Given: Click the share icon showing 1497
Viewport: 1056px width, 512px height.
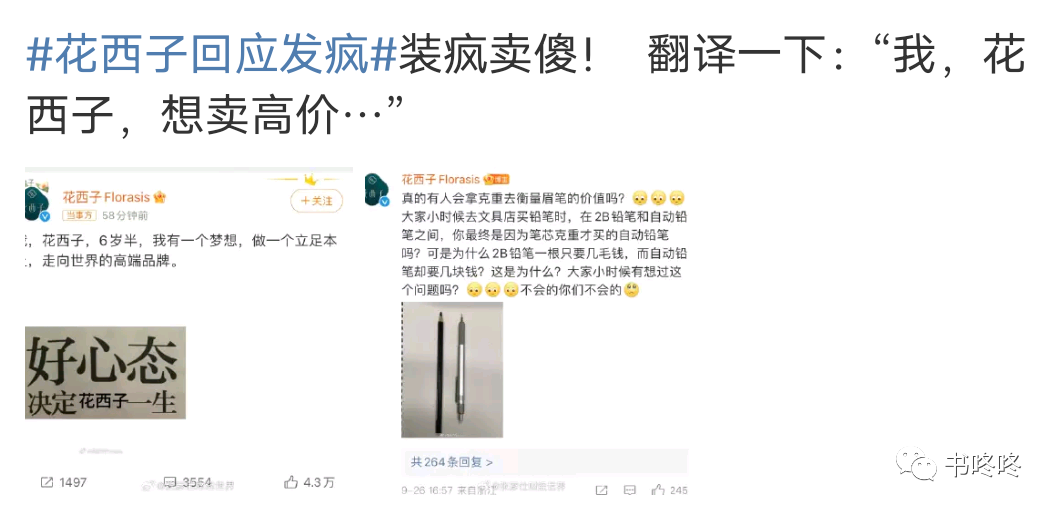Looking at the screenshot, I should point(47,482).
